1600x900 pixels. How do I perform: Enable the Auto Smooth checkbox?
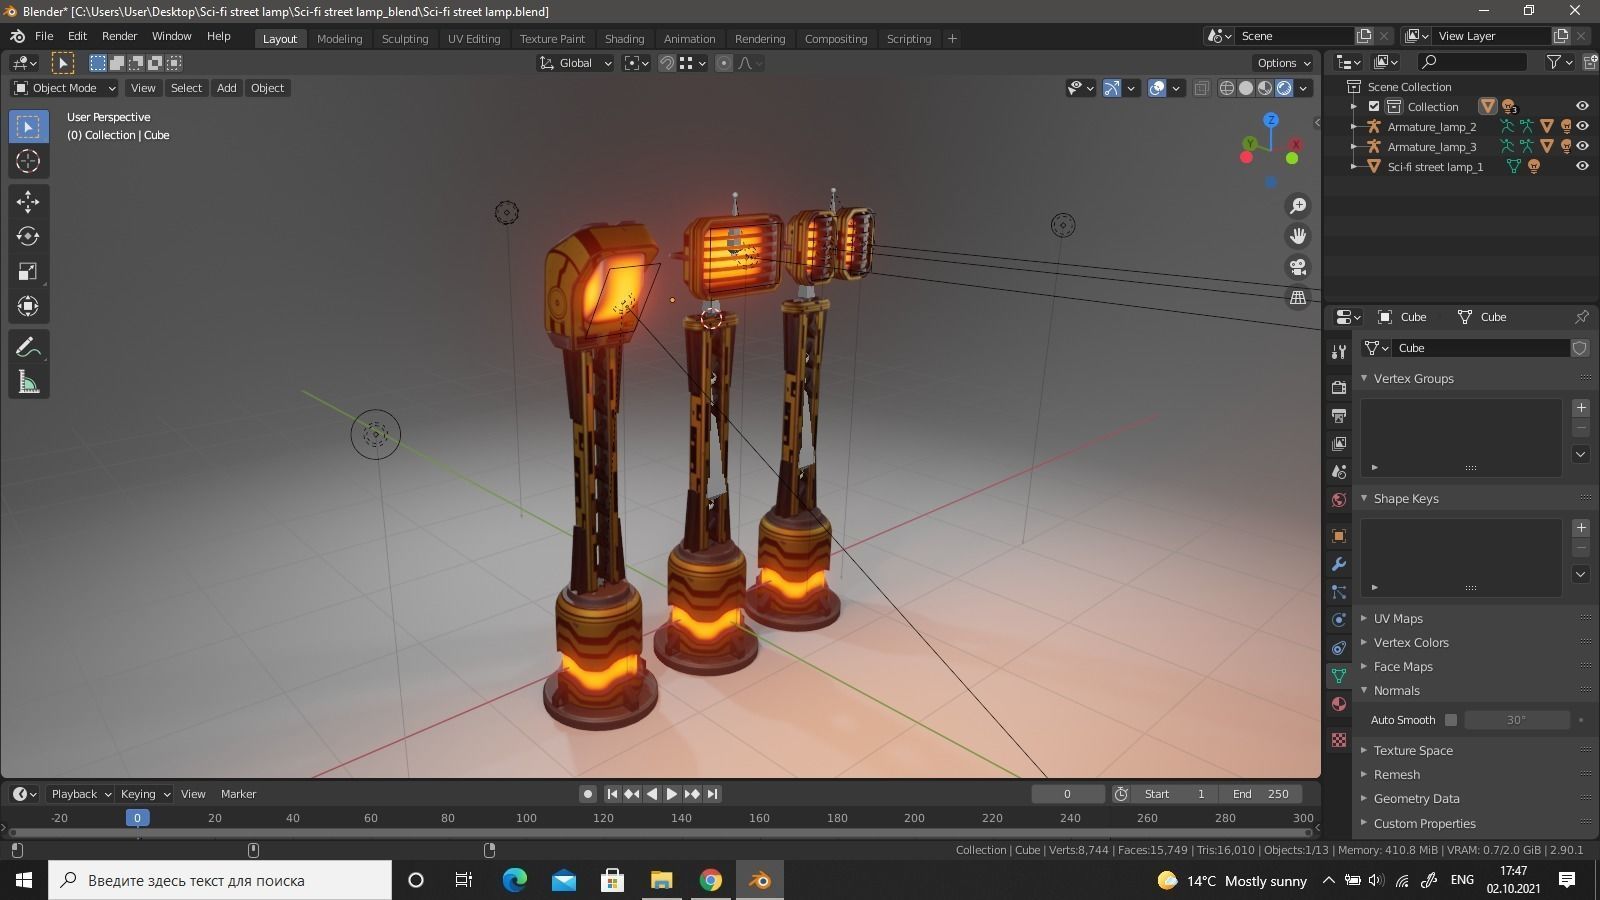[x=1451, y=720]
